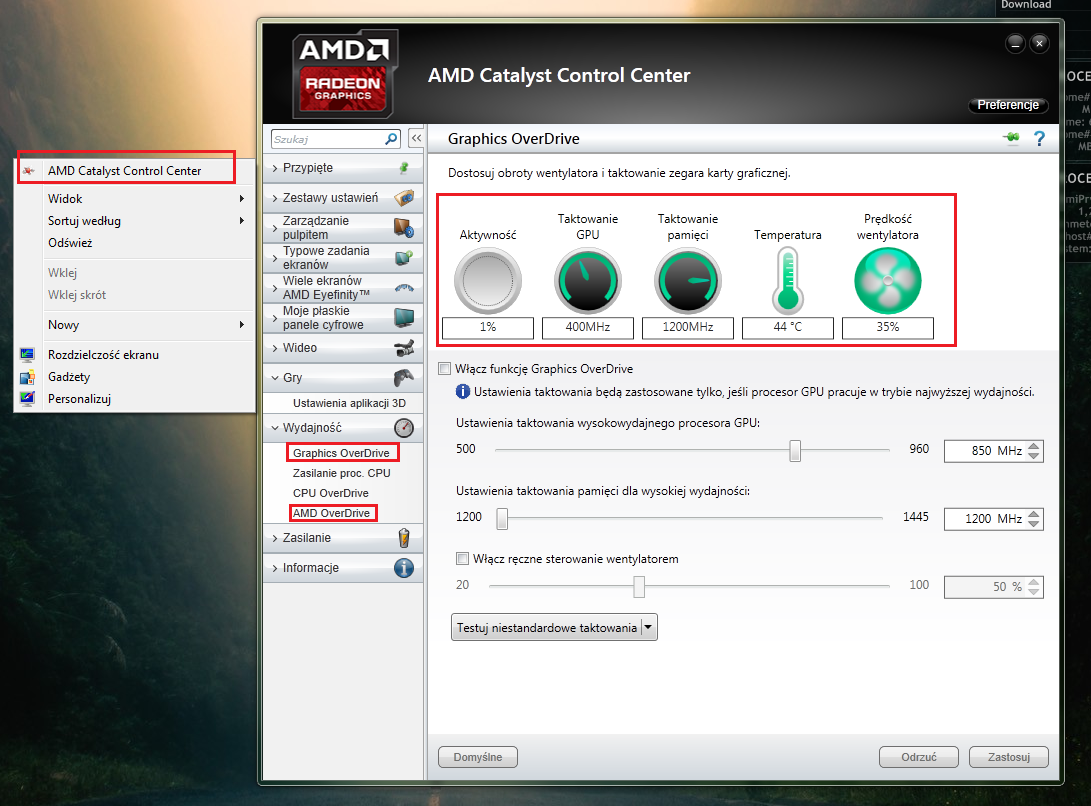1091x806 pixels.
Task: Click the GPU clock slider handle
Action: coord(795,451)
